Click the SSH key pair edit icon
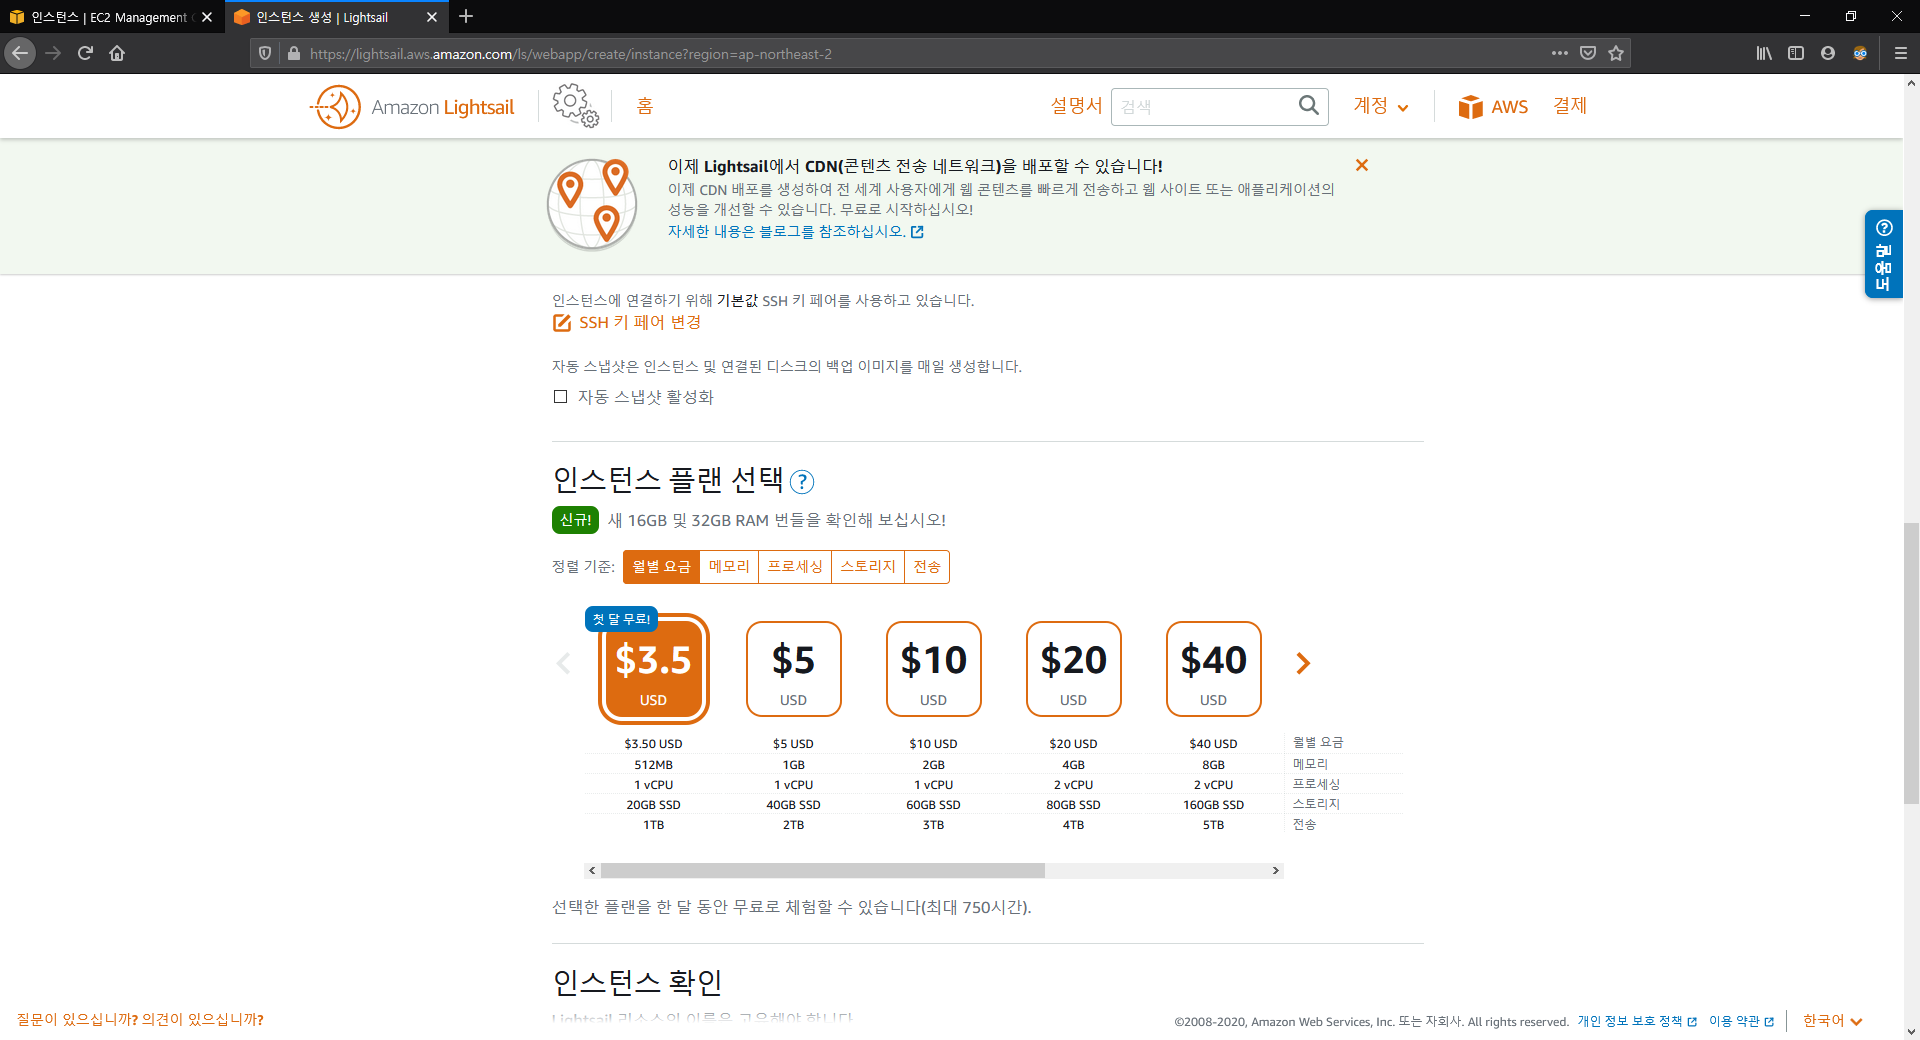The width and height of the screenshot is (1920, 1040). coord(562,323)
